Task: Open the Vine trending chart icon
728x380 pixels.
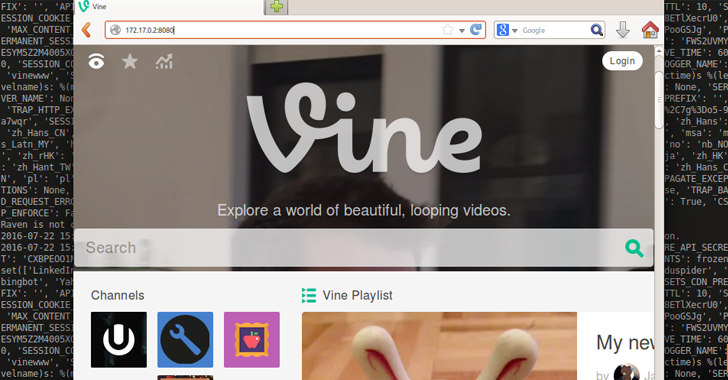Action: 164,61
